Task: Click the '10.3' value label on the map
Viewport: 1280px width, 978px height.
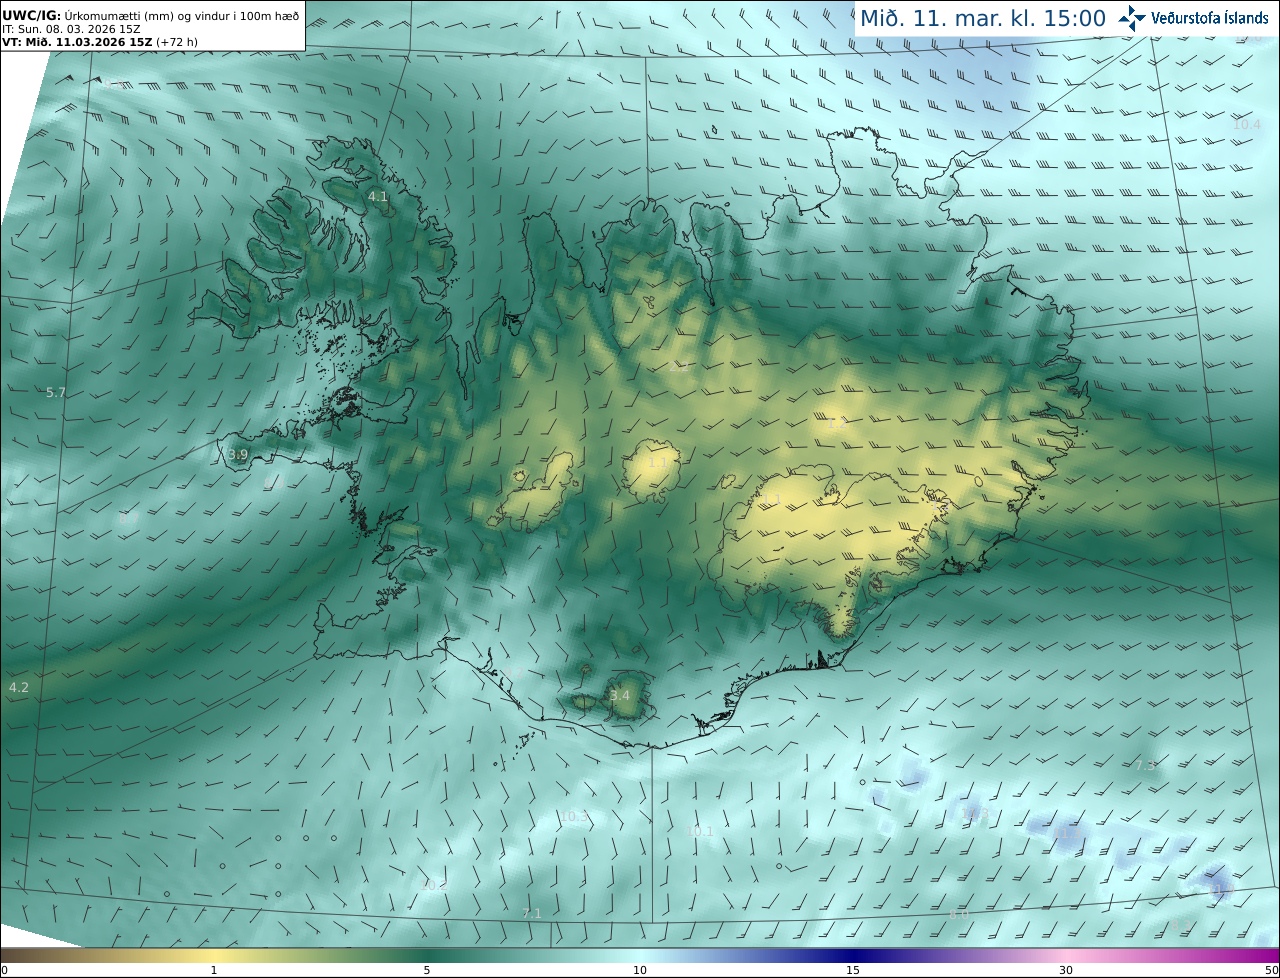Action: (573, 817)
